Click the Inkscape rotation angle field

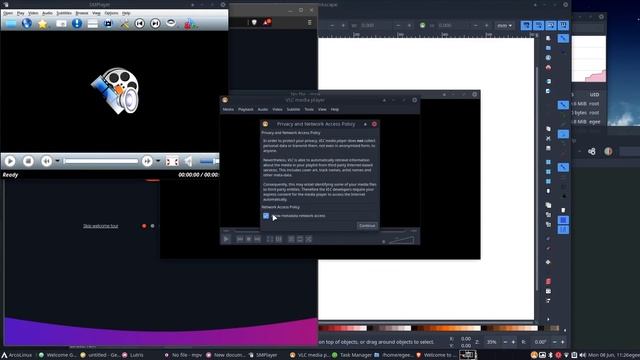coord(540,342)
